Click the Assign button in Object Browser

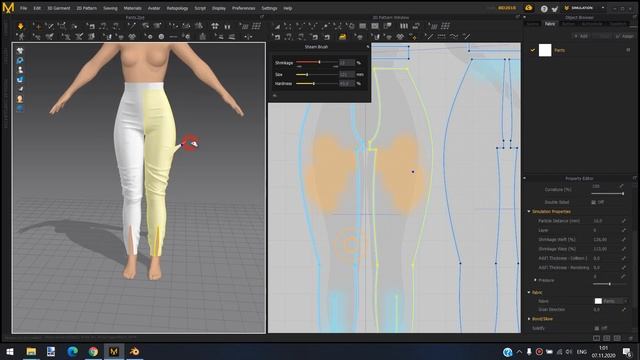point(625,36)
